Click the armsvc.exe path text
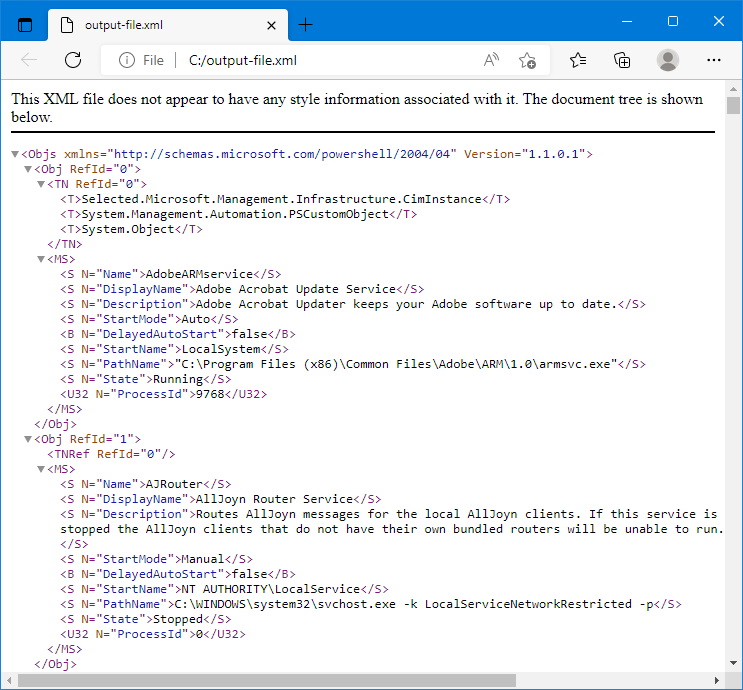 coord(396,364)
